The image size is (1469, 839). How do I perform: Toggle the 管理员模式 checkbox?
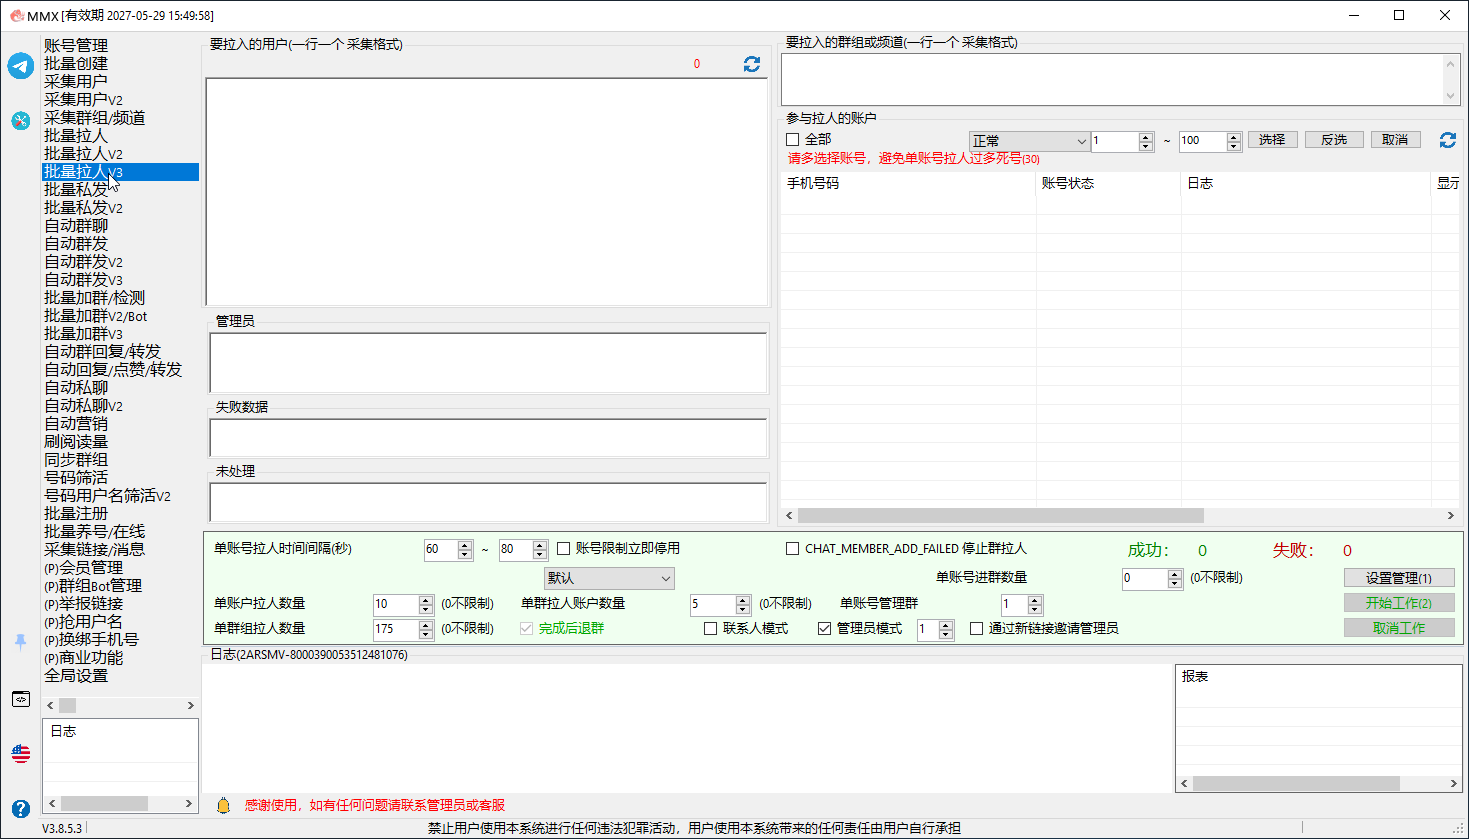825,629
